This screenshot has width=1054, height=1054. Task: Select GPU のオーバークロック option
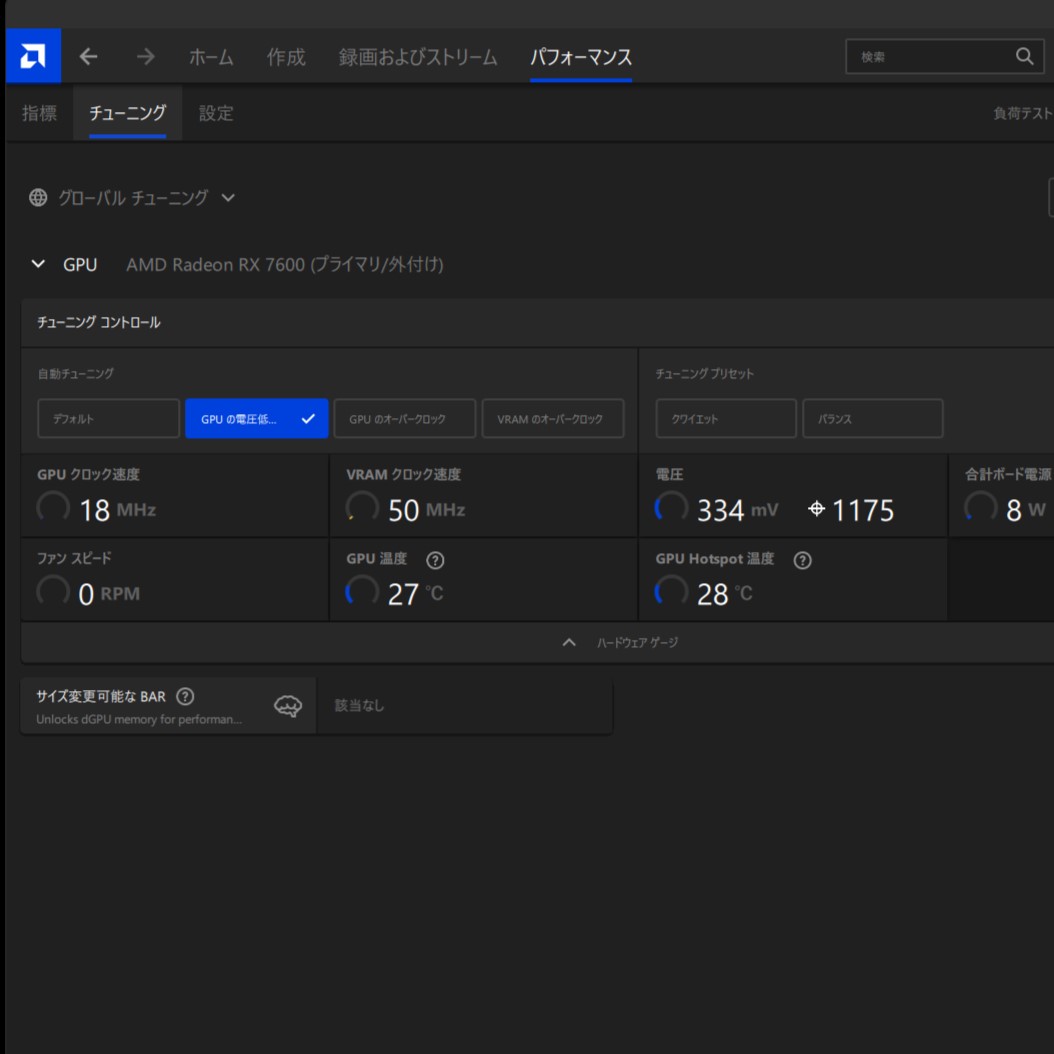(x=405, y=419)
